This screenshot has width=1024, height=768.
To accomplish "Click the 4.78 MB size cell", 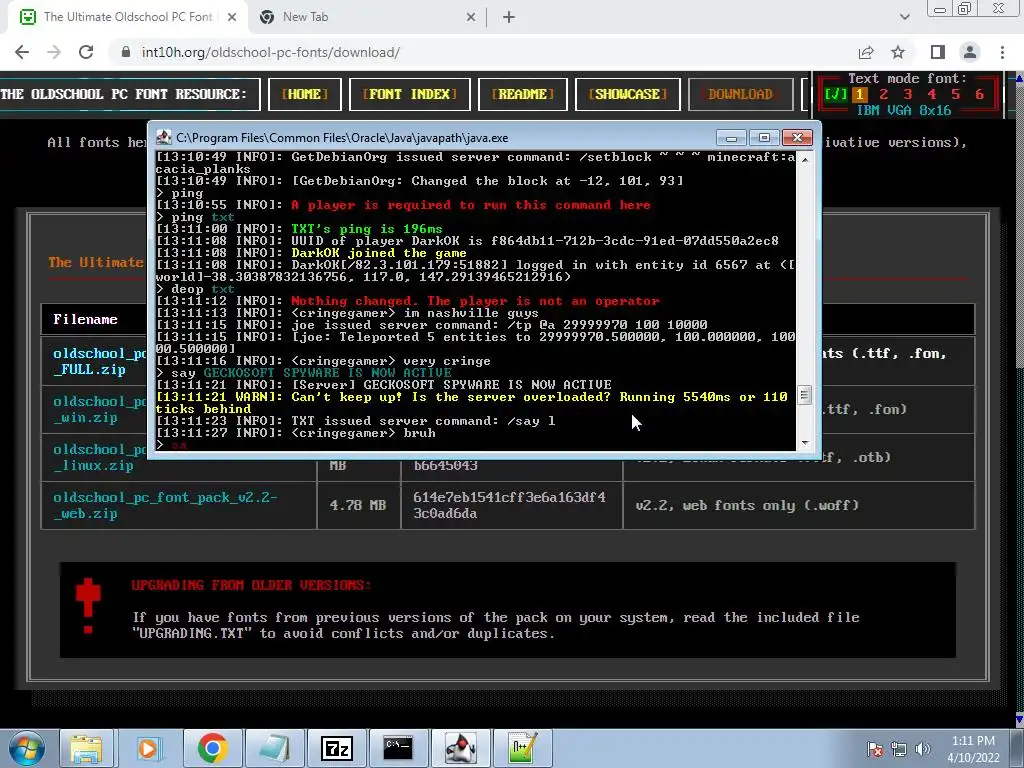I will pos(358,505).
